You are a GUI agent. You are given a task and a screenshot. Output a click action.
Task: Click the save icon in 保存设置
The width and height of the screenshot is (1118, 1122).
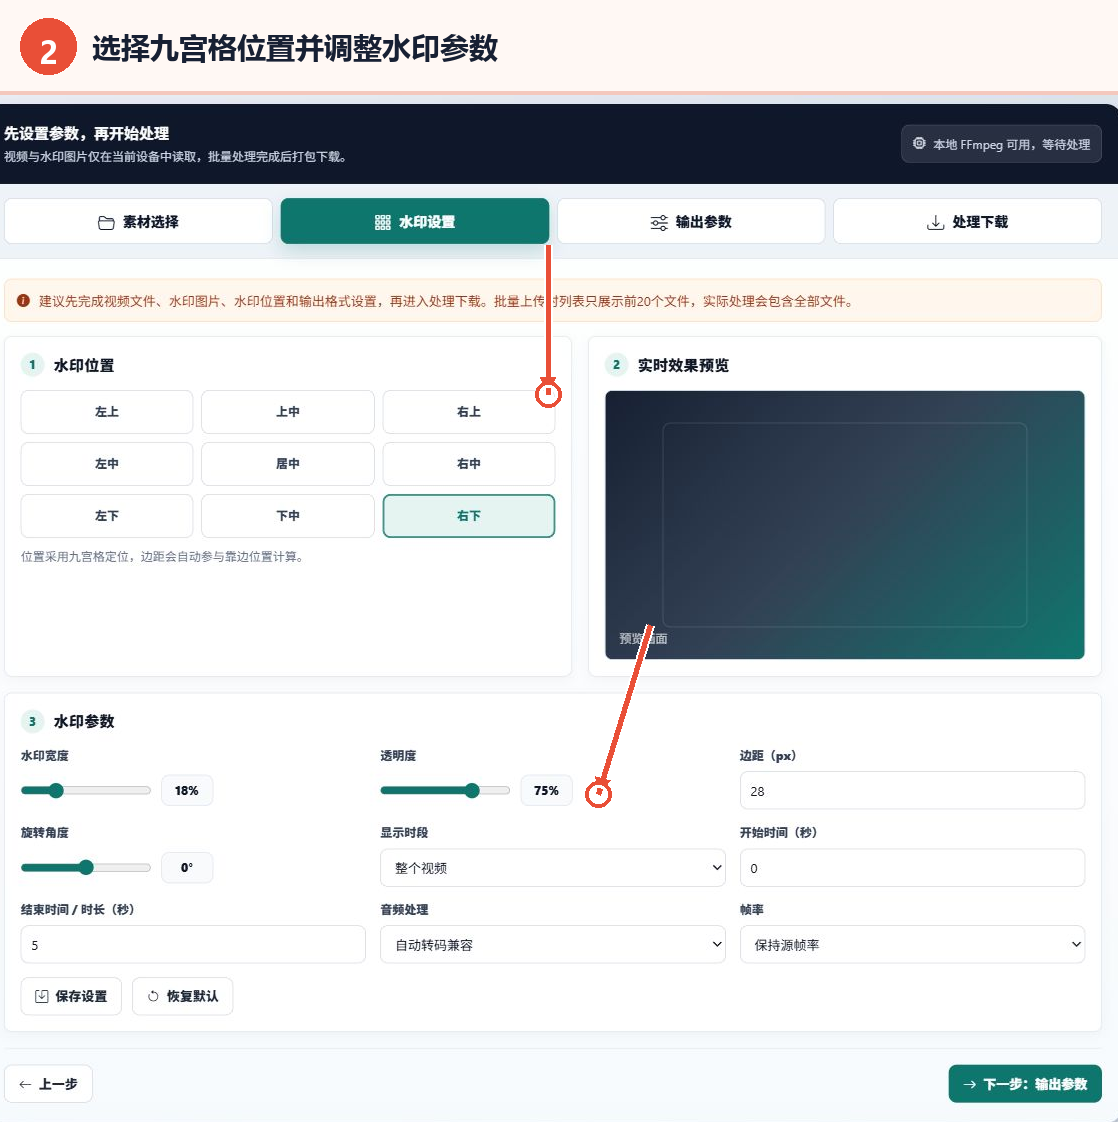point(42,996)
